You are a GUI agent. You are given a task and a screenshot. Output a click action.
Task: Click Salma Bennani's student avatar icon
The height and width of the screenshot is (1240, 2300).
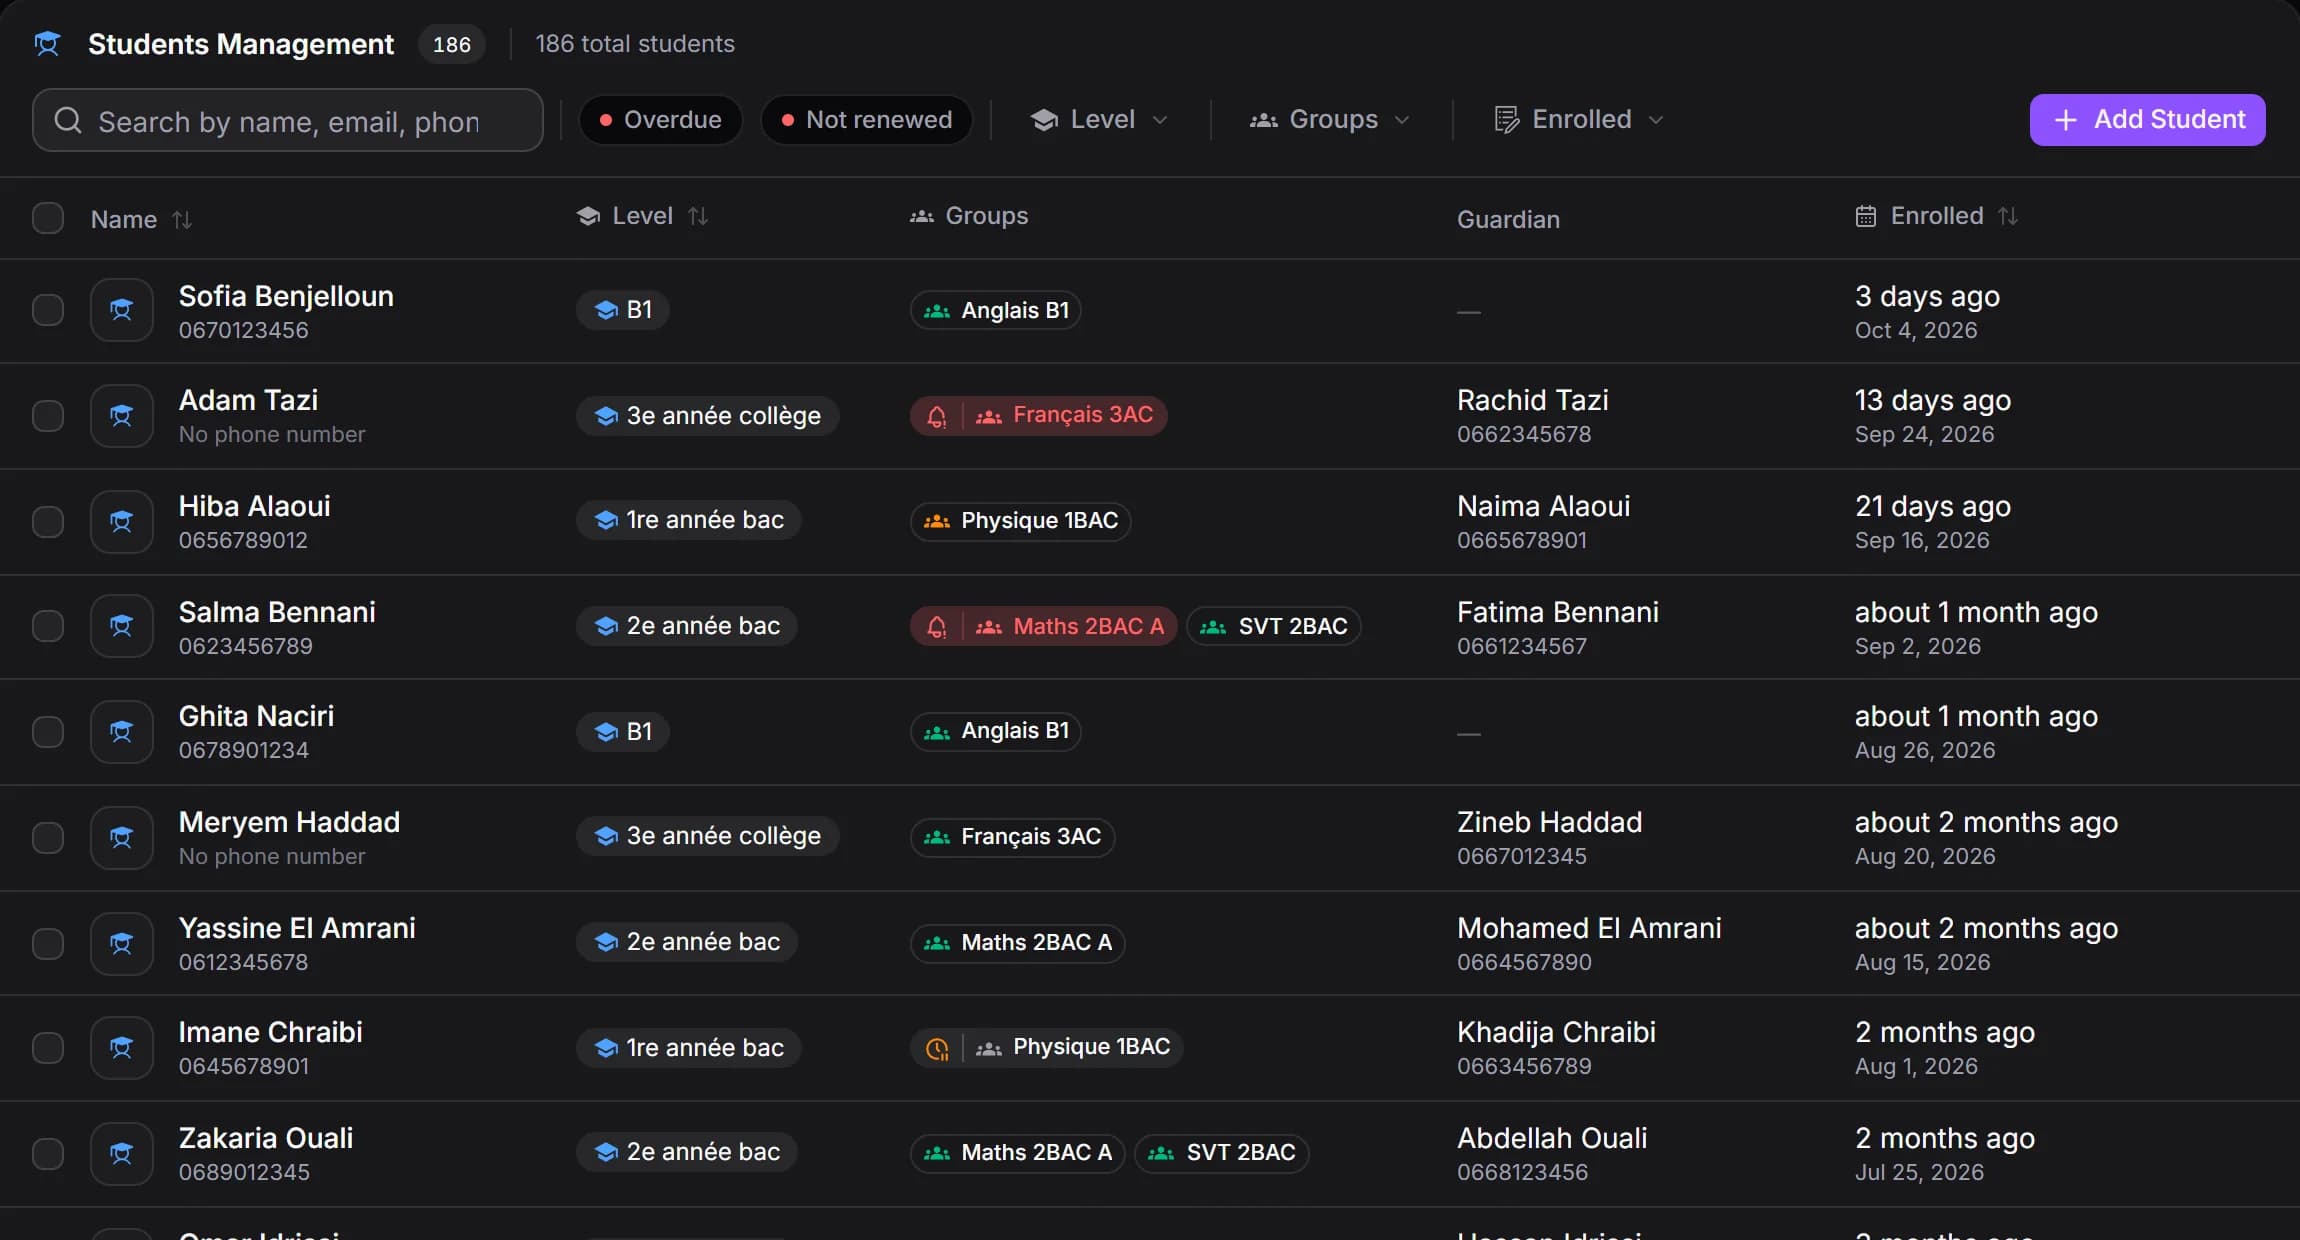coord(121,626)
